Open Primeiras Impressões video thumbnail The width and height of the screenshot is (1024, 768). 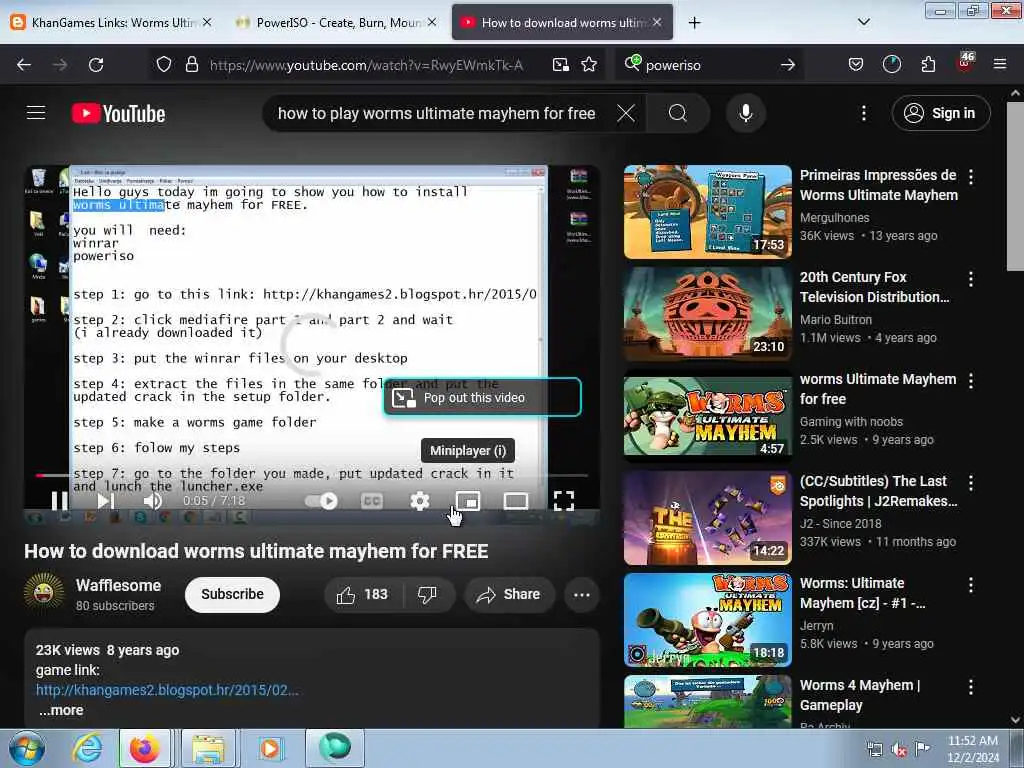pos(707,212)
